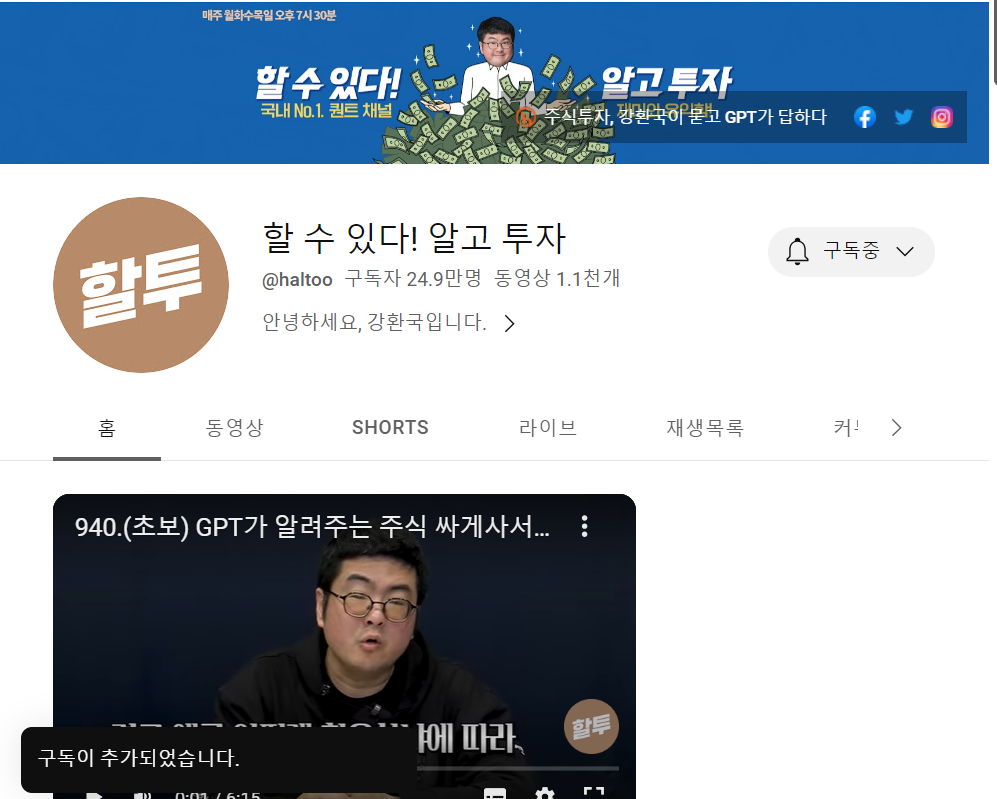Click the 할 수 있다! 알고 투자 channel banner

point(494,83)
